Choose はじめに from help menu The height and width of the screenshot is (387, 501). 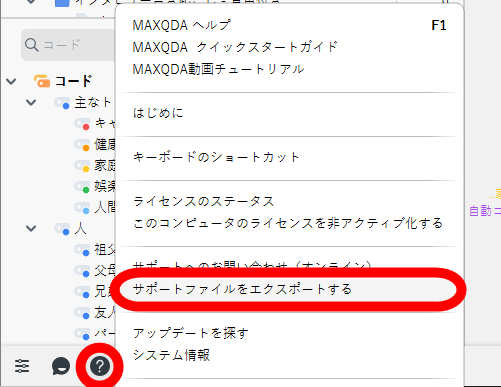coord(158,113)
